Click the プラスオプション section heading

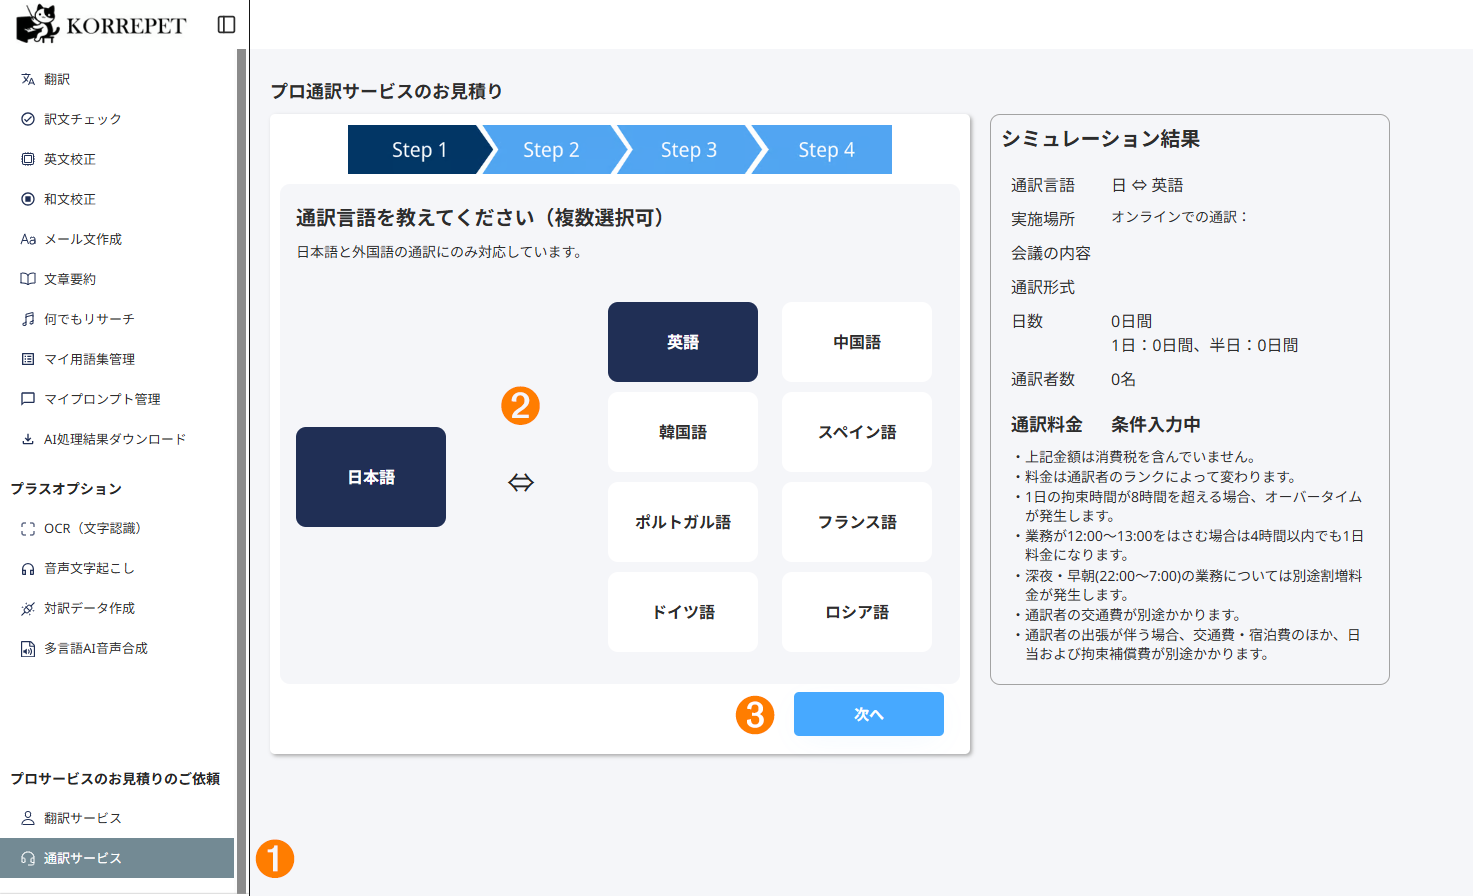pyautogui.click(x=66, y=489)
